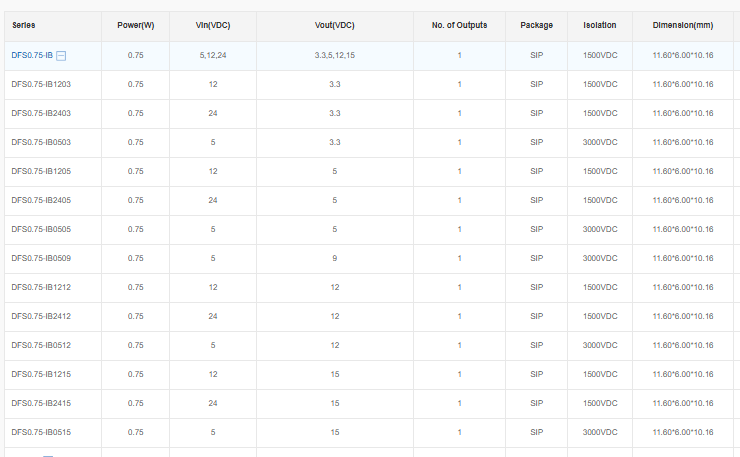Collapse the DFS0.75-IB series rows
Screen dimensions: 740x457
pos(61,56)
